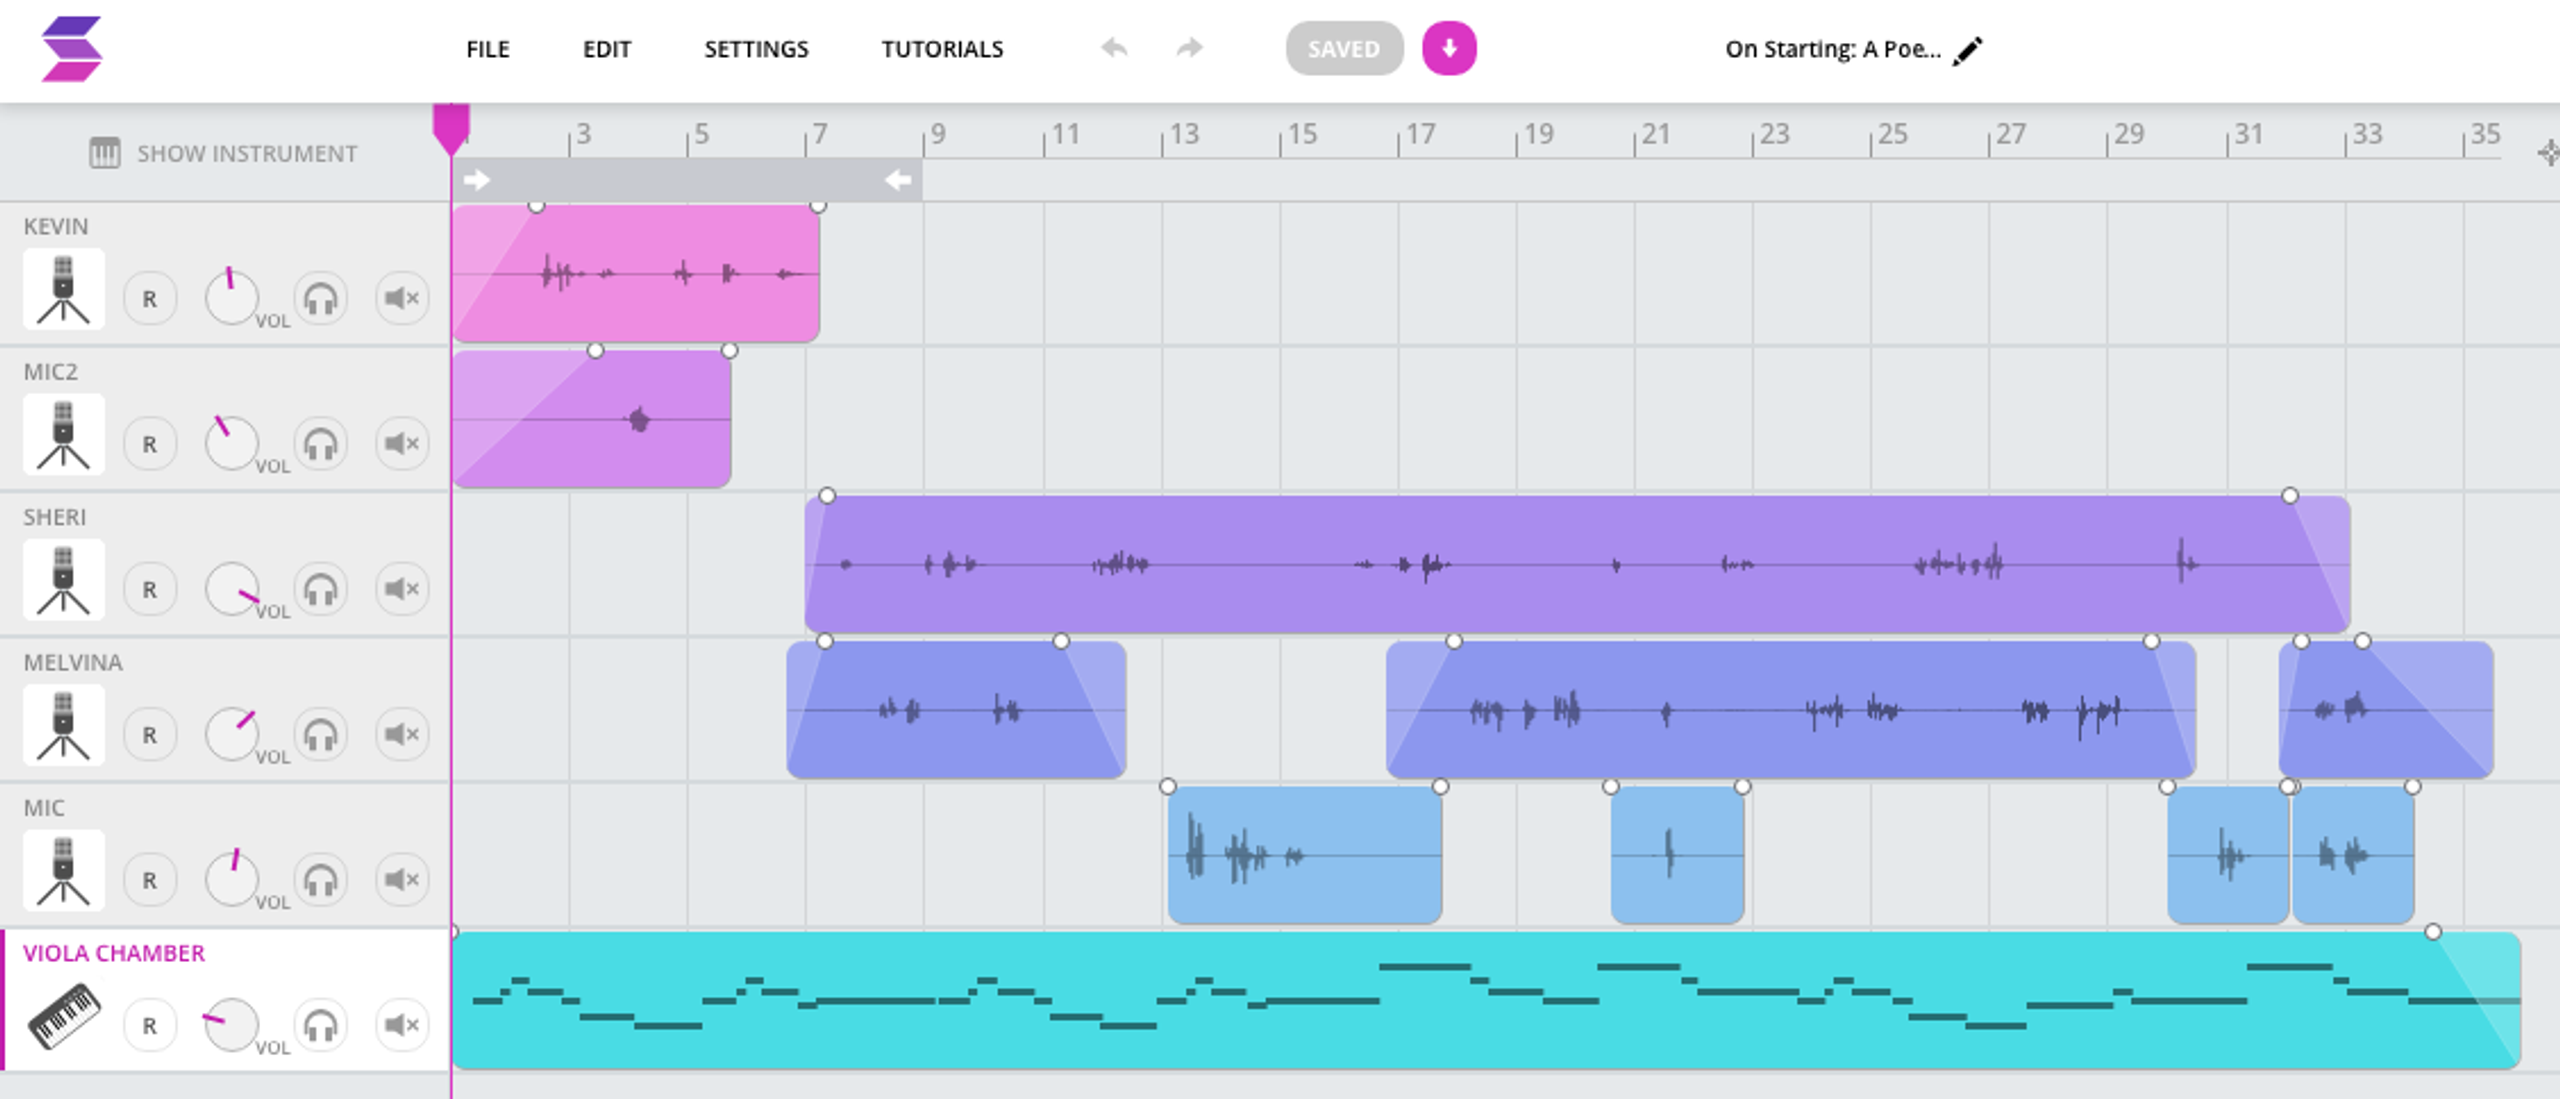Screen dimensions: 2560x1099
Task: Click the SAVED button
Action: click(1344, 47)
